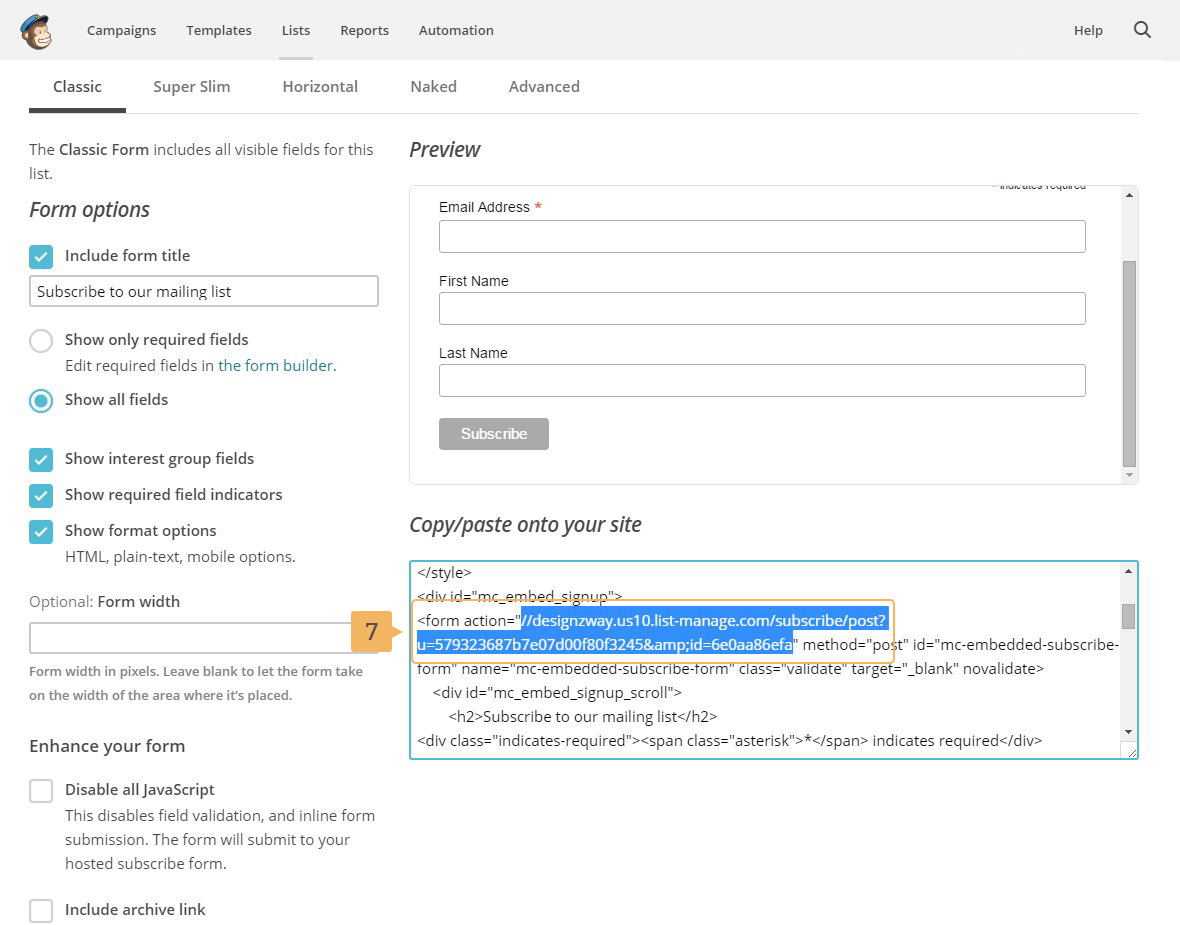Select Show only required fields
This screenshot has width=1180, height=925.
pos(41,340)
